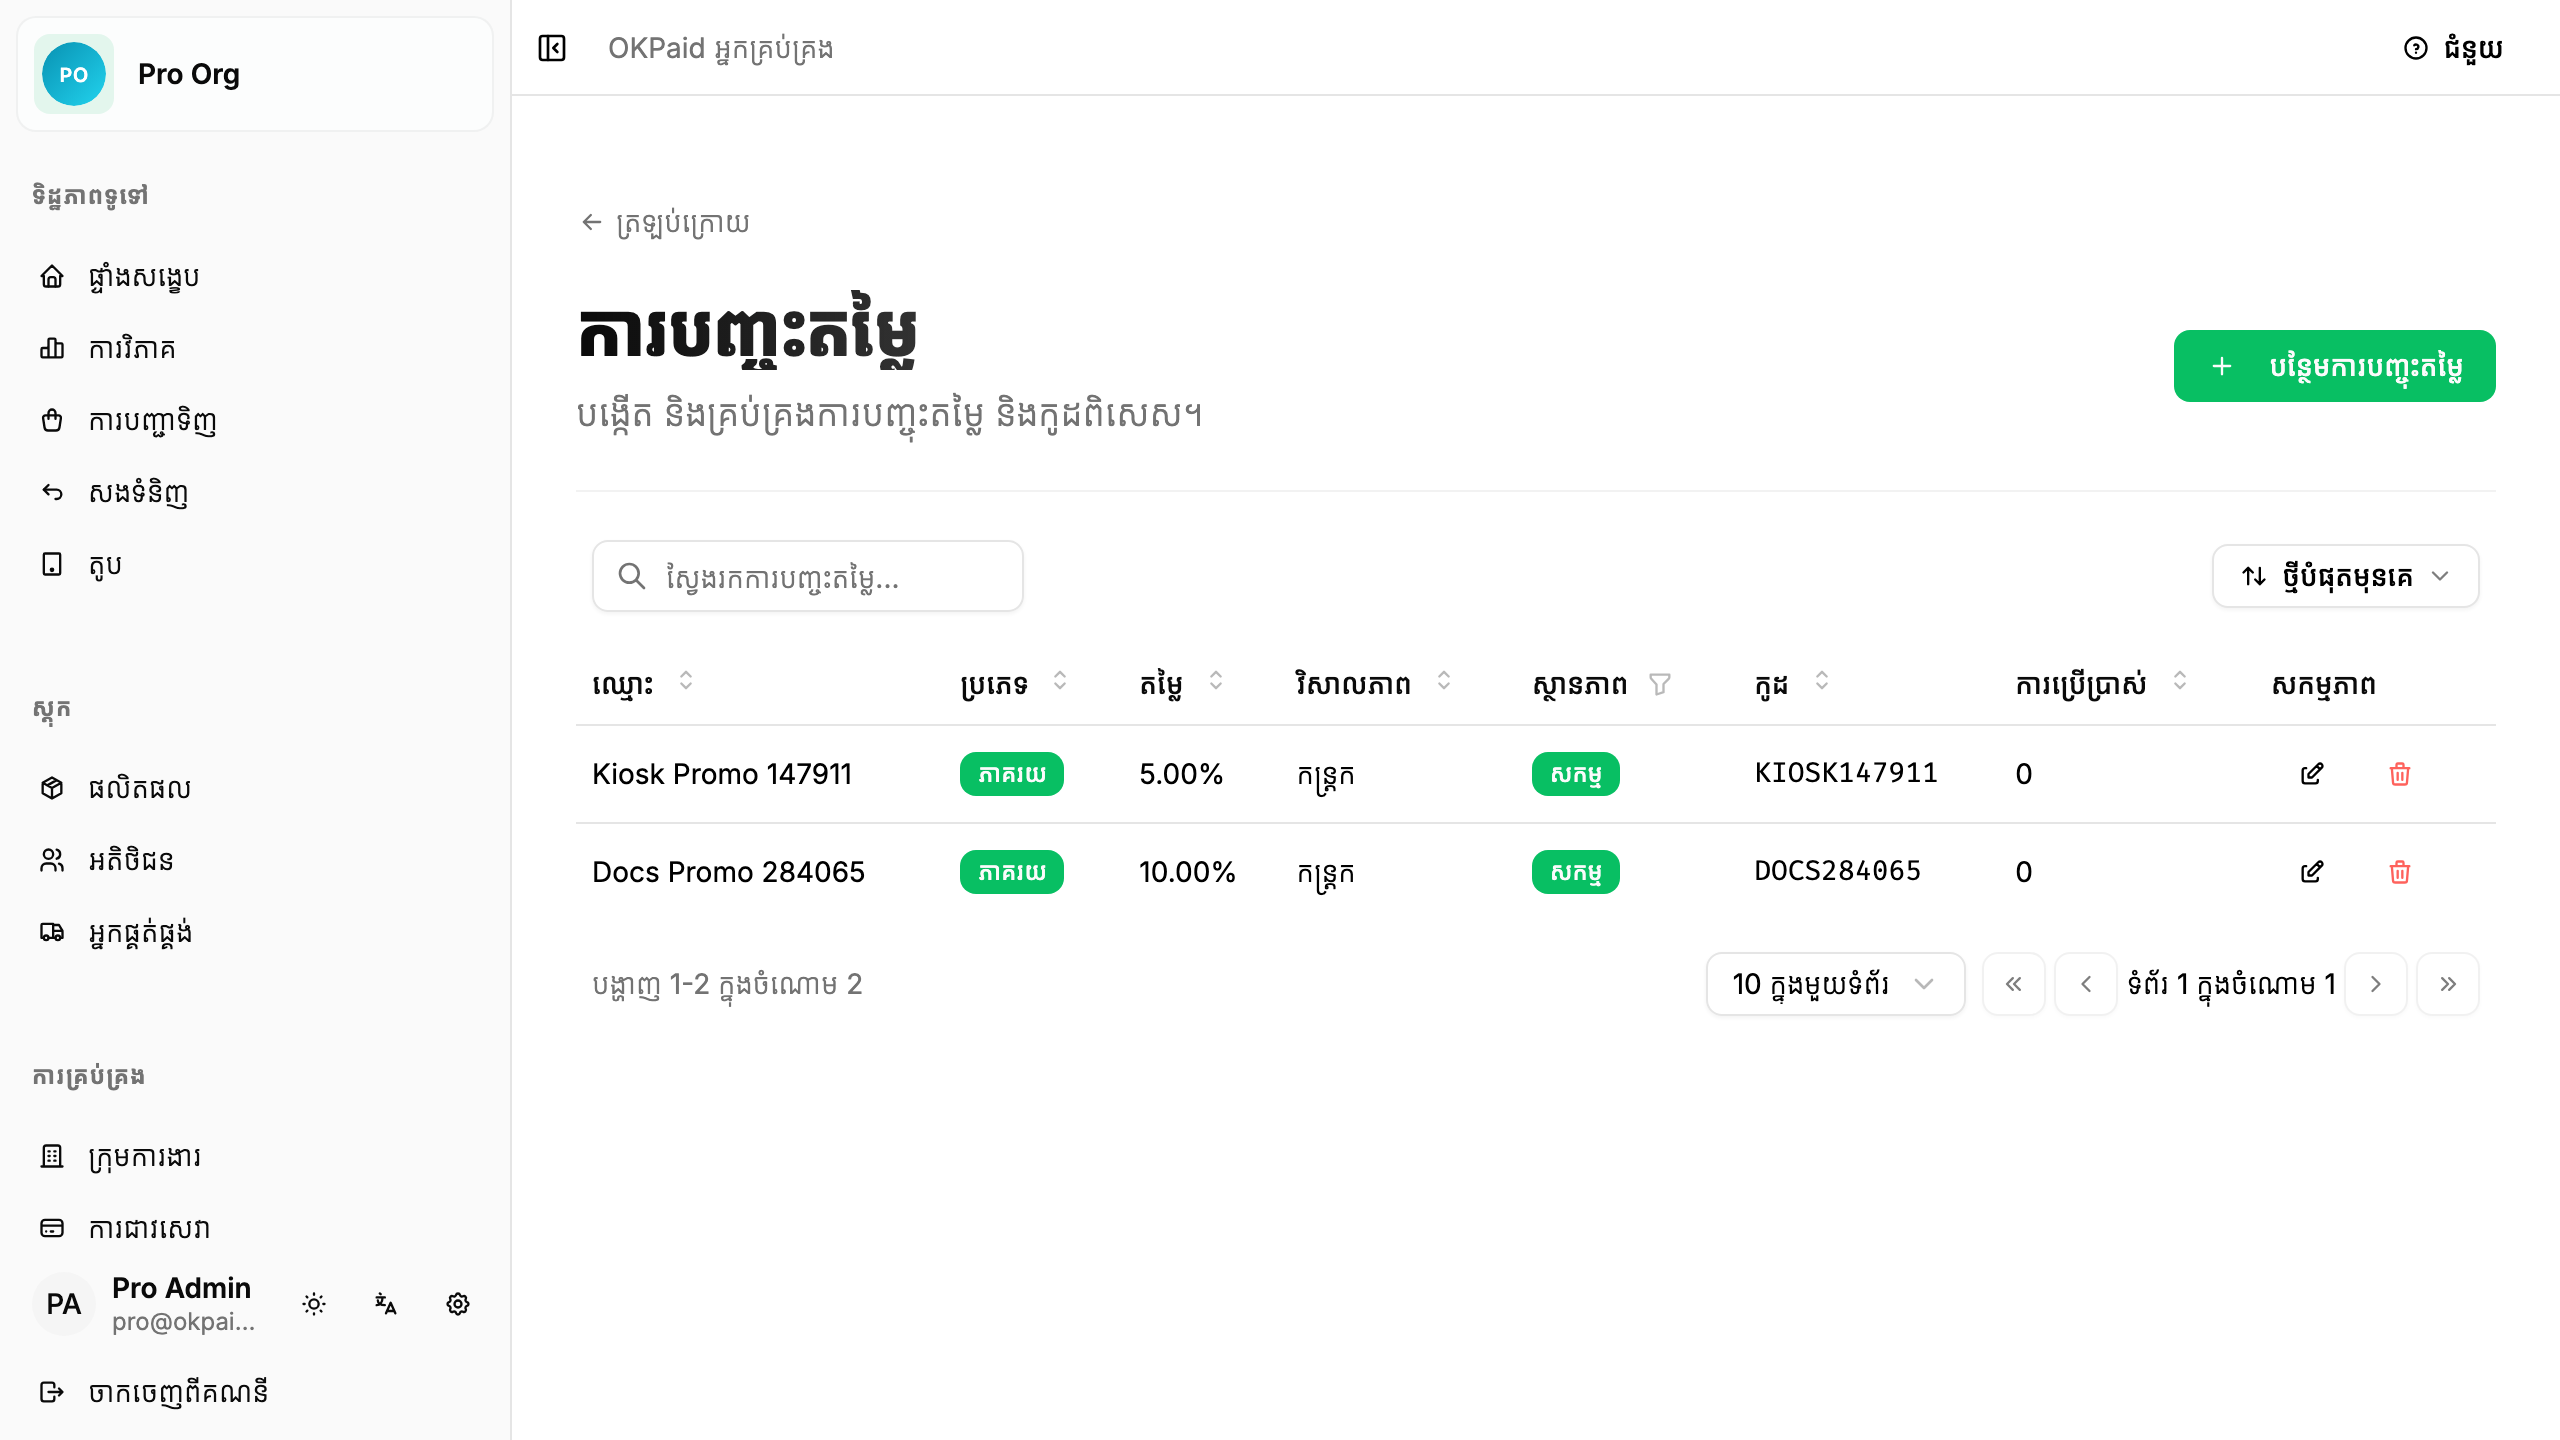Image resolution: width=2560 pixels, height=1440 pixels.
Task: Open the newest-first sort dropdown
Action: [2345, 576]
